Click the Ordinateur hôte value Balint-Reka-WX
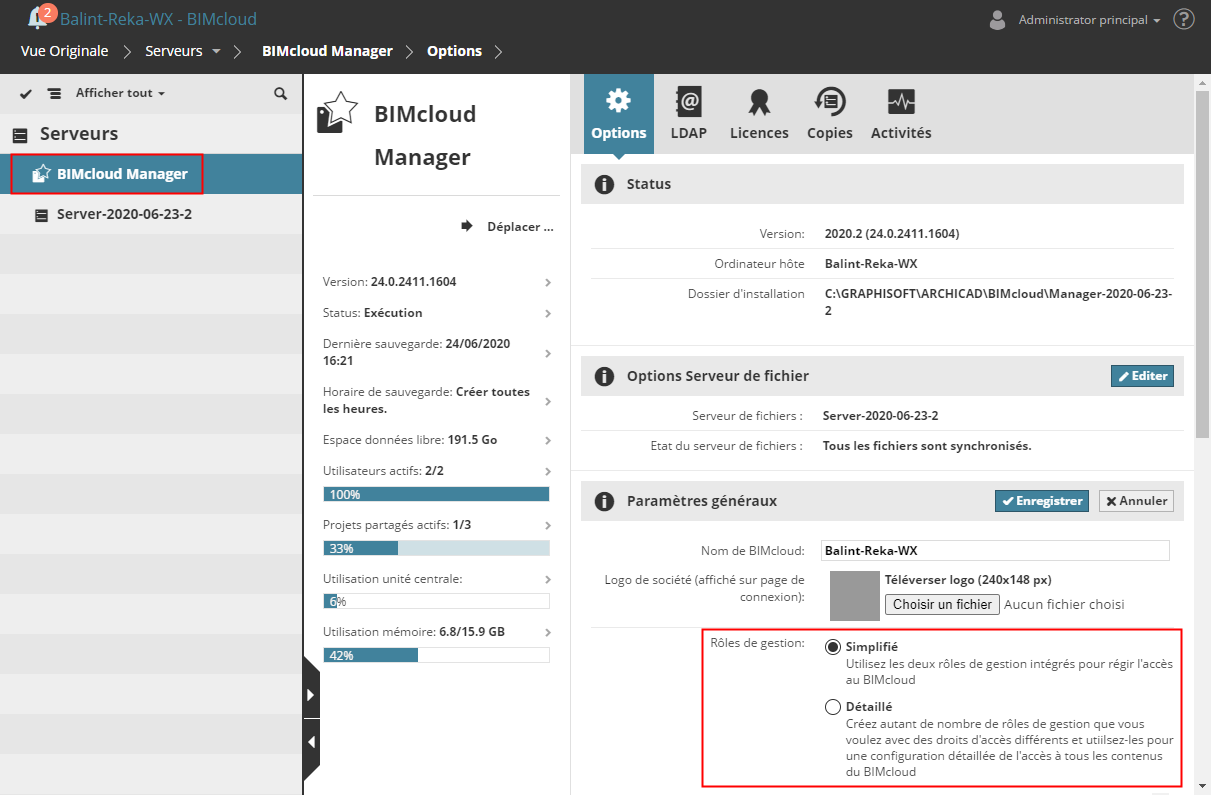 871,264
